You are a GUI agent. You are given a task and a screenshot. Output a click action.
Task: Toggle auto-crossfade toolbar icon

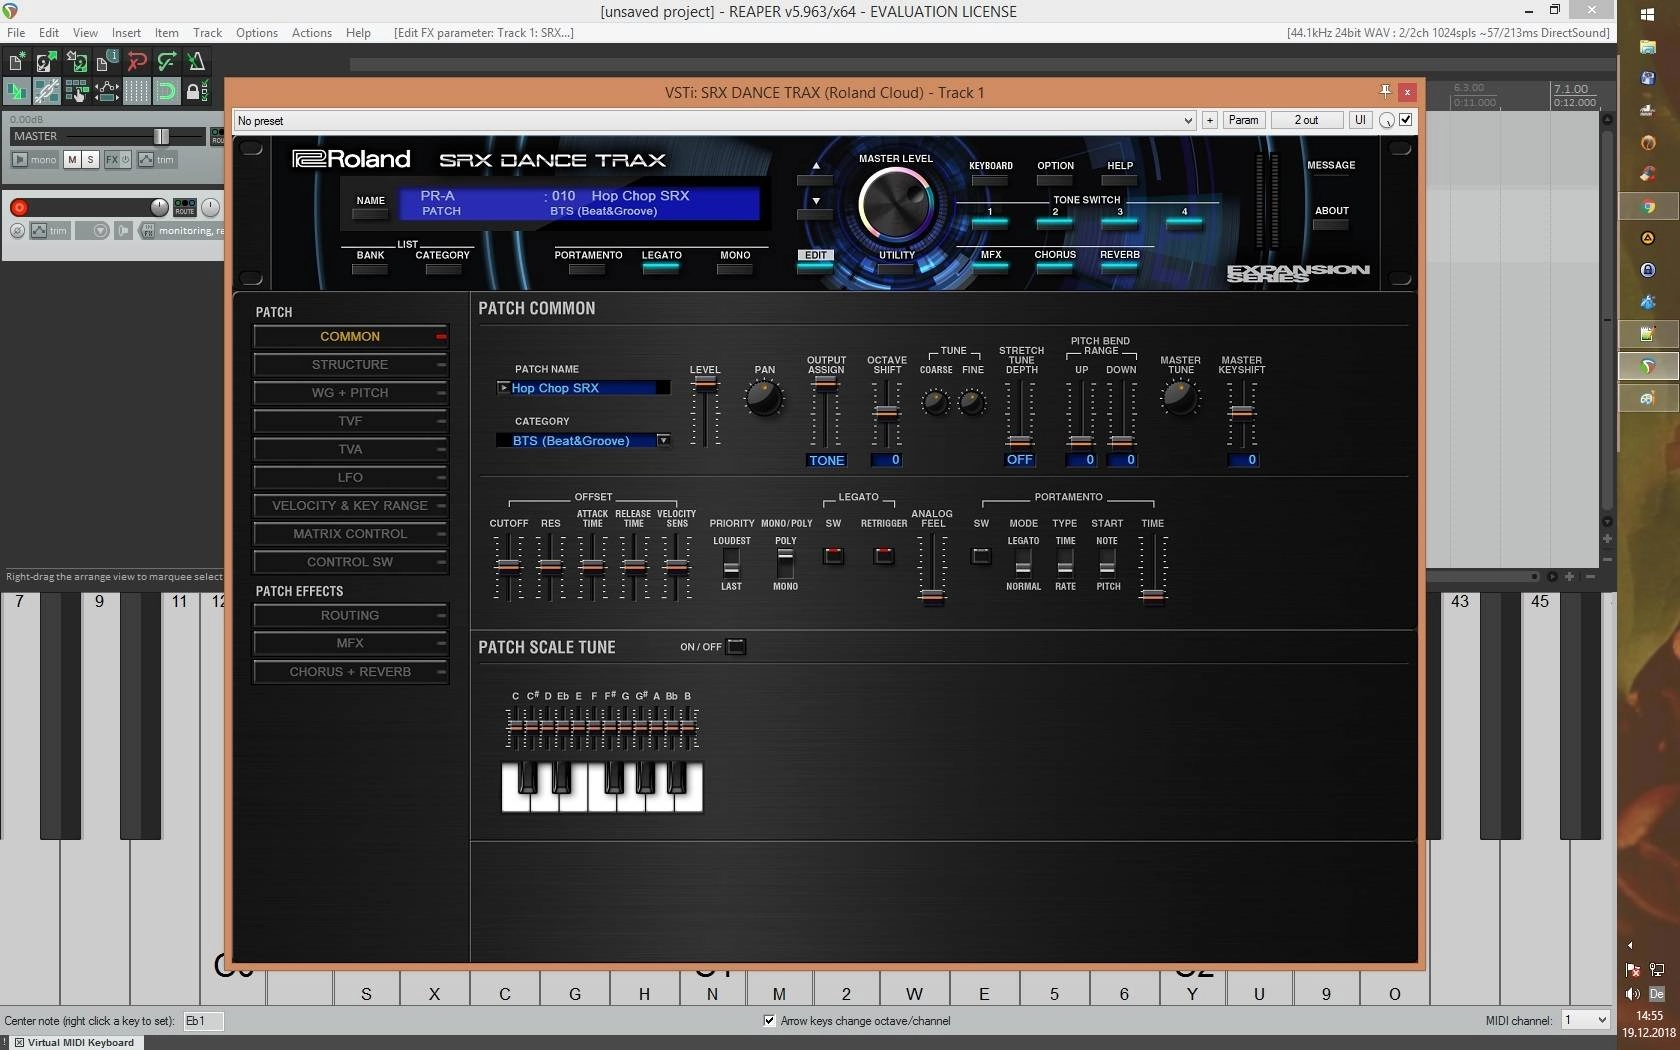tap(16, 92)
